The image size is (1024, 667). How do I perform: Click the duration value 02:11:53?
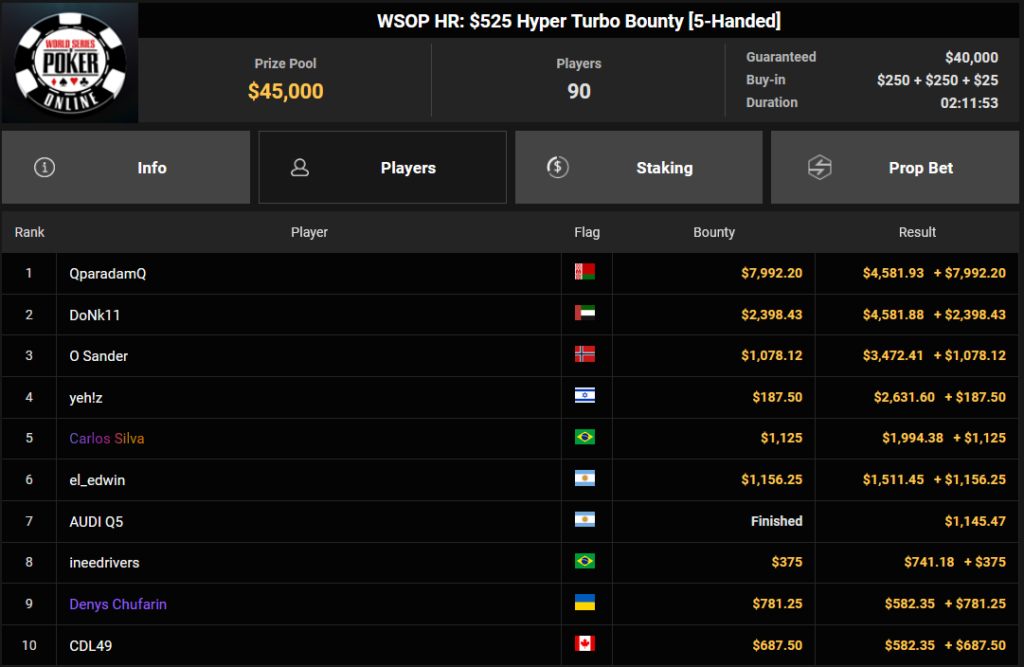click(969, 103)
